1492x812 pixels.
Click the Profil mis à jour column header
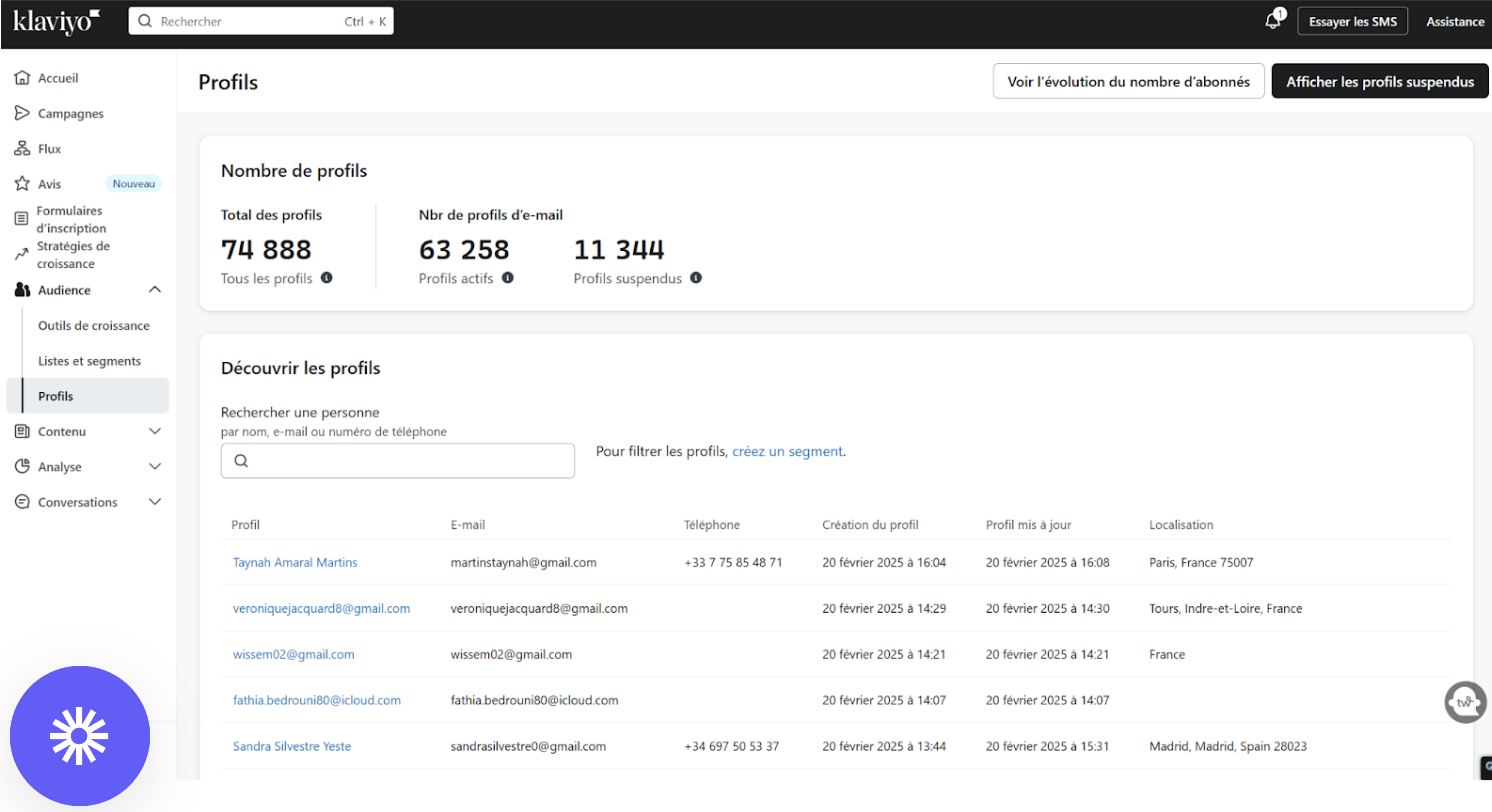[1029, 524]
